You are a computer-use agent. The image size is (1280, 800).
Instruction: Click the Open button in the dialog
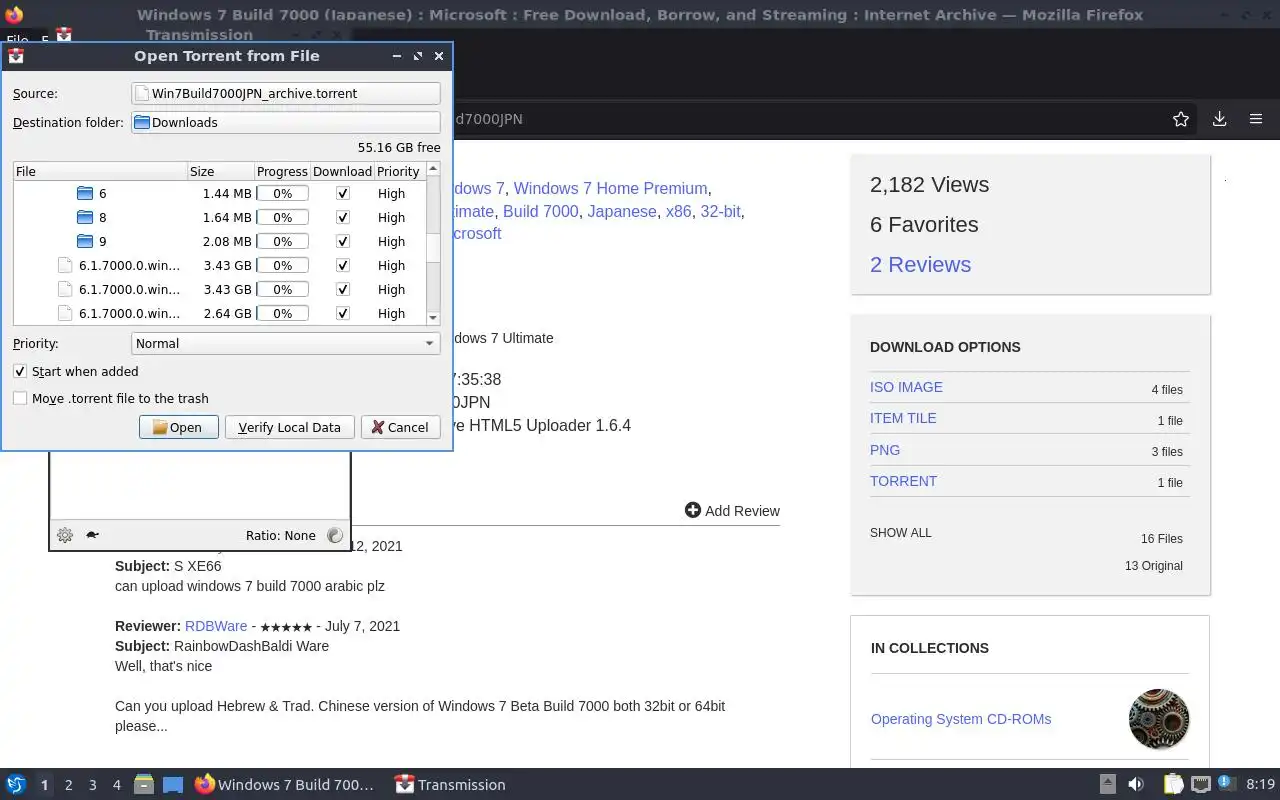coord(178,427)
